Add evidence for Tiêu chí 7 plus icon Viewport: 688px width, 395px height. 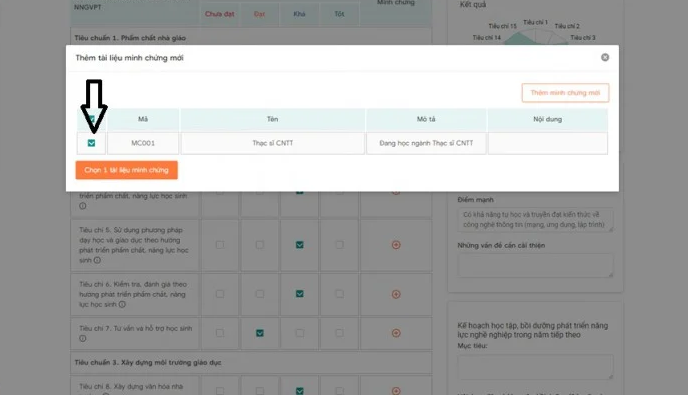pos(396,333)
